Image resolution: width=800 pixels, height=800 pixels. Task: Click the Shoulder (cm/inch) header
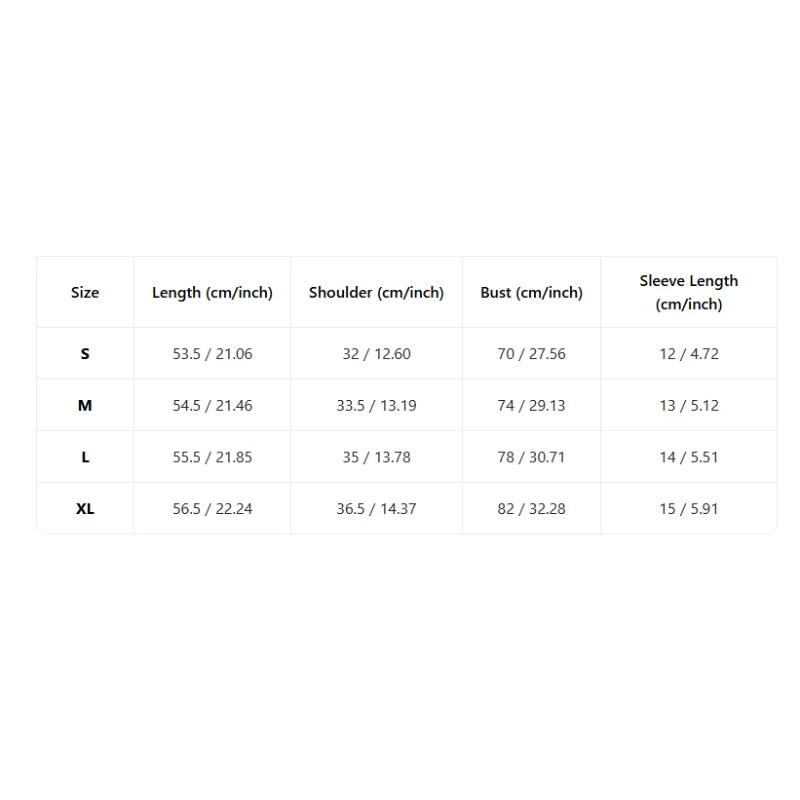pos(377,293)
